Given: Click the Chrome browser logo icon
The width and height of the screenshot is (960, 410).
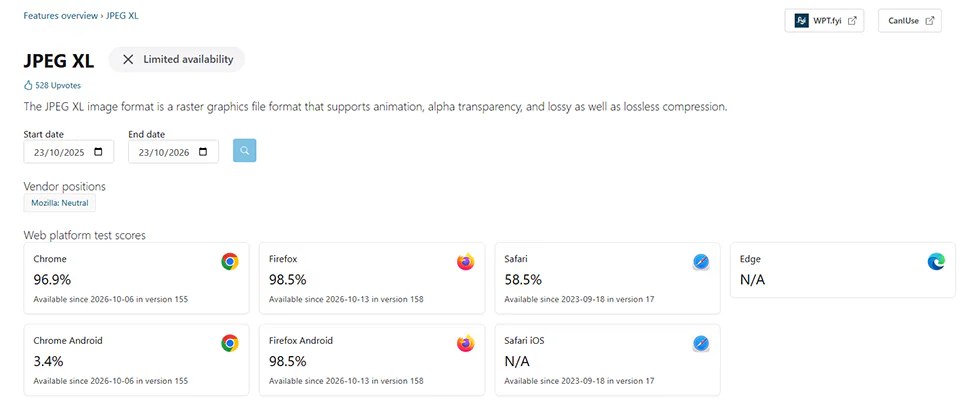Looking at the screenshot, I should tap(230, 262).
